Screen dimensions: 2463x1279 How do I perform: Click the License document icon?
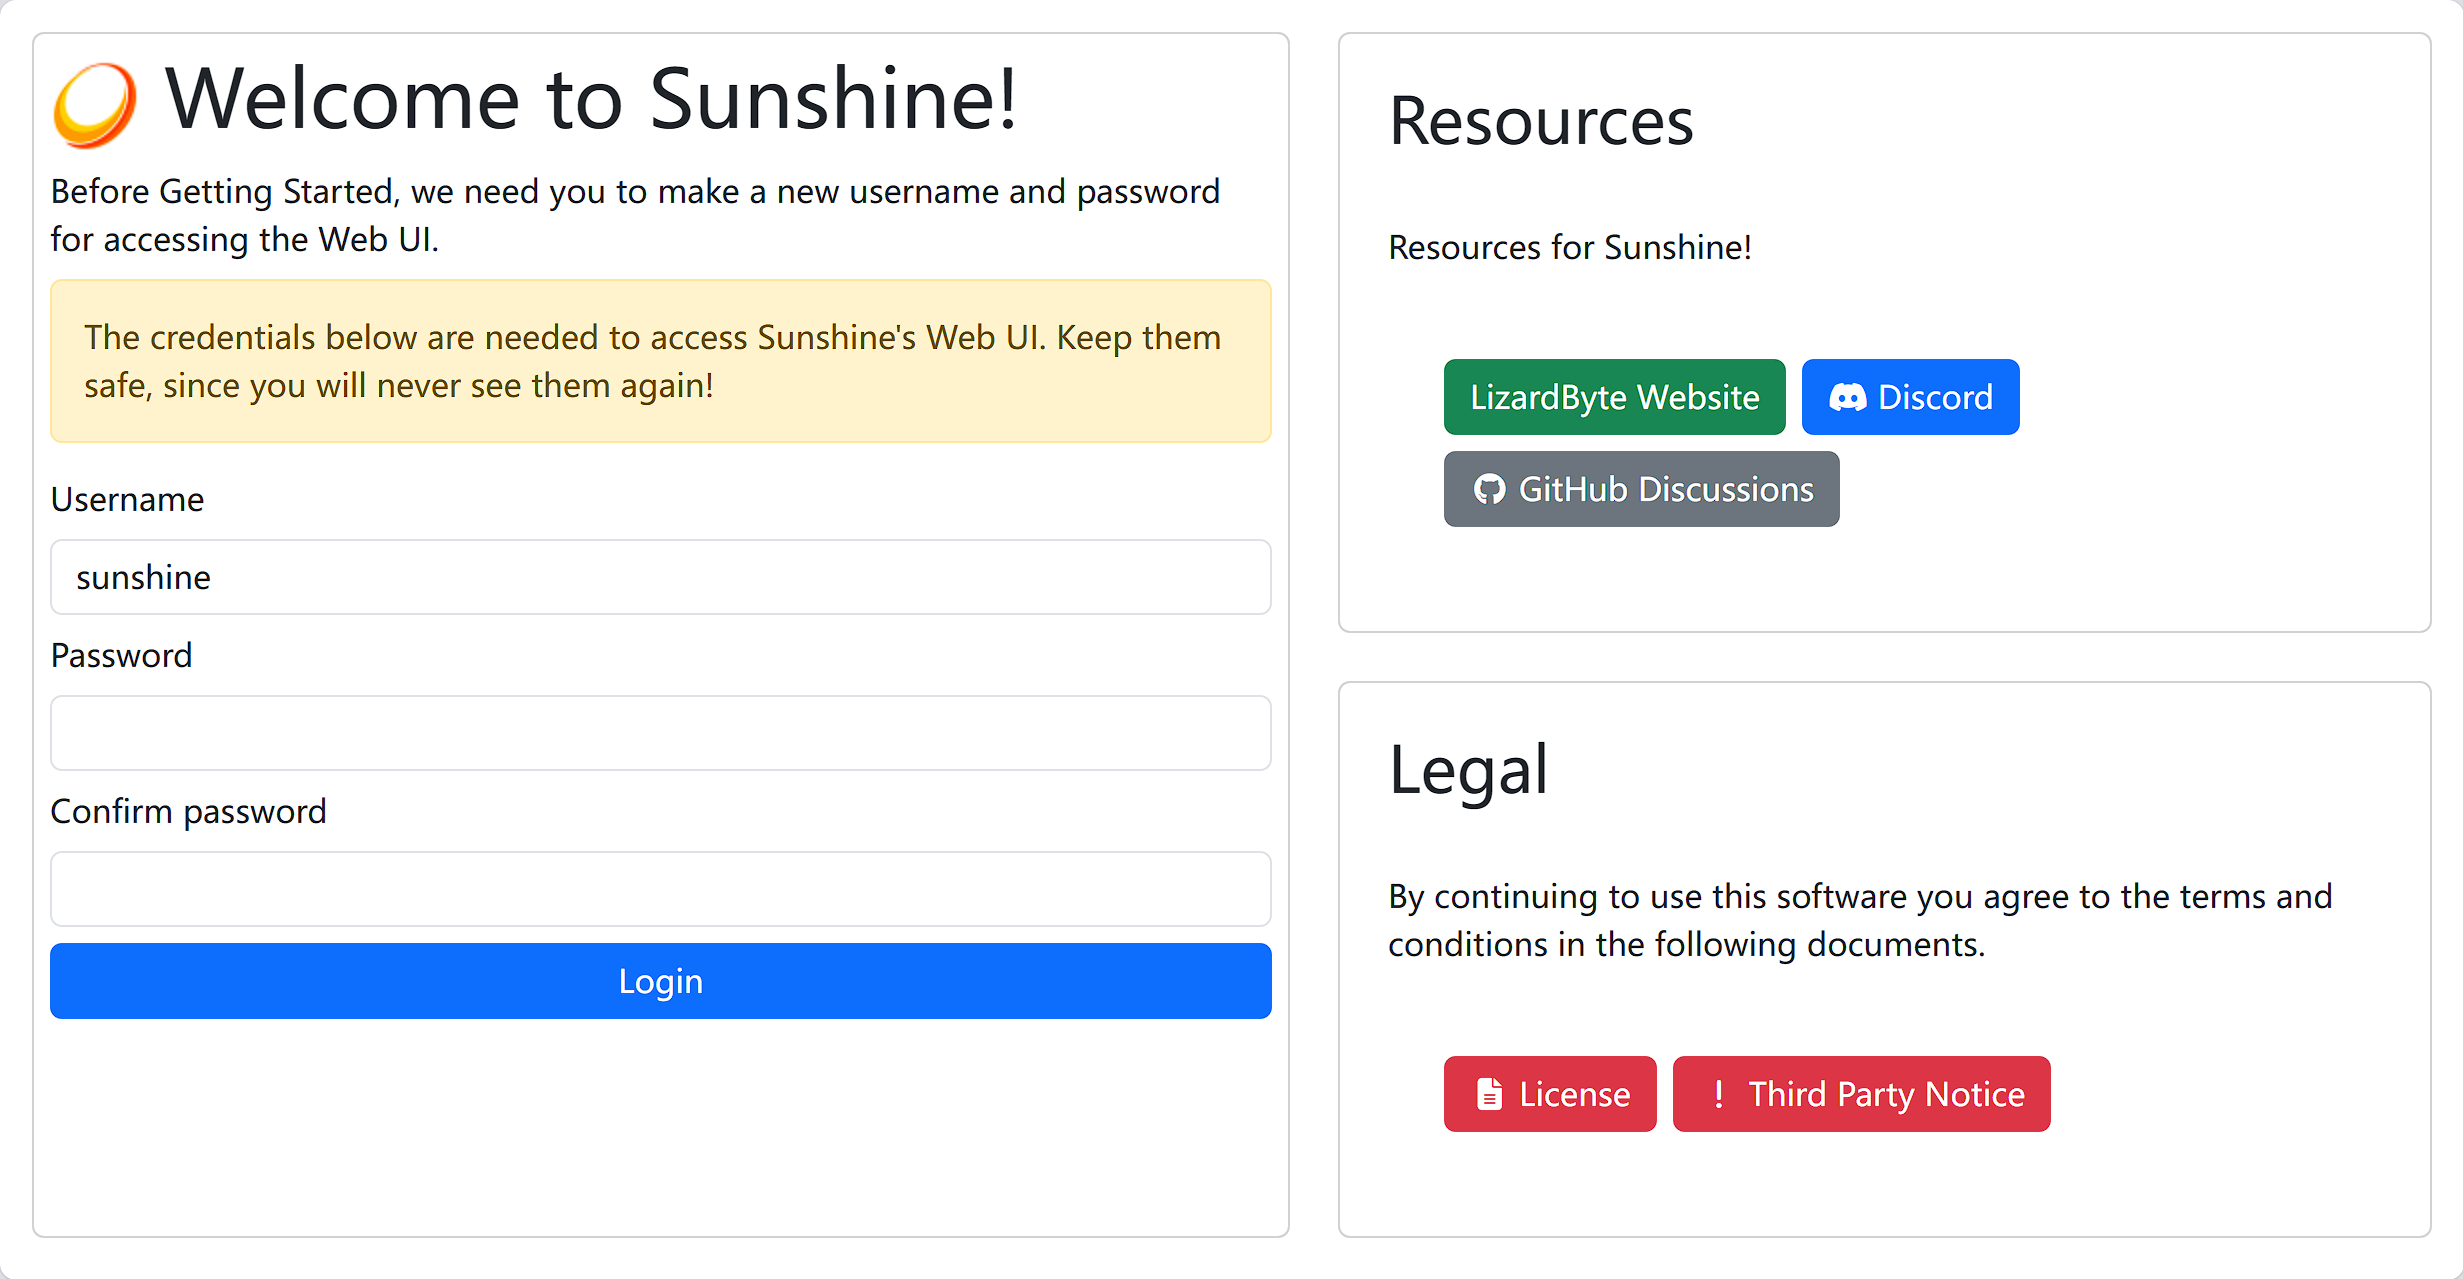[x=1489, y=1094]
